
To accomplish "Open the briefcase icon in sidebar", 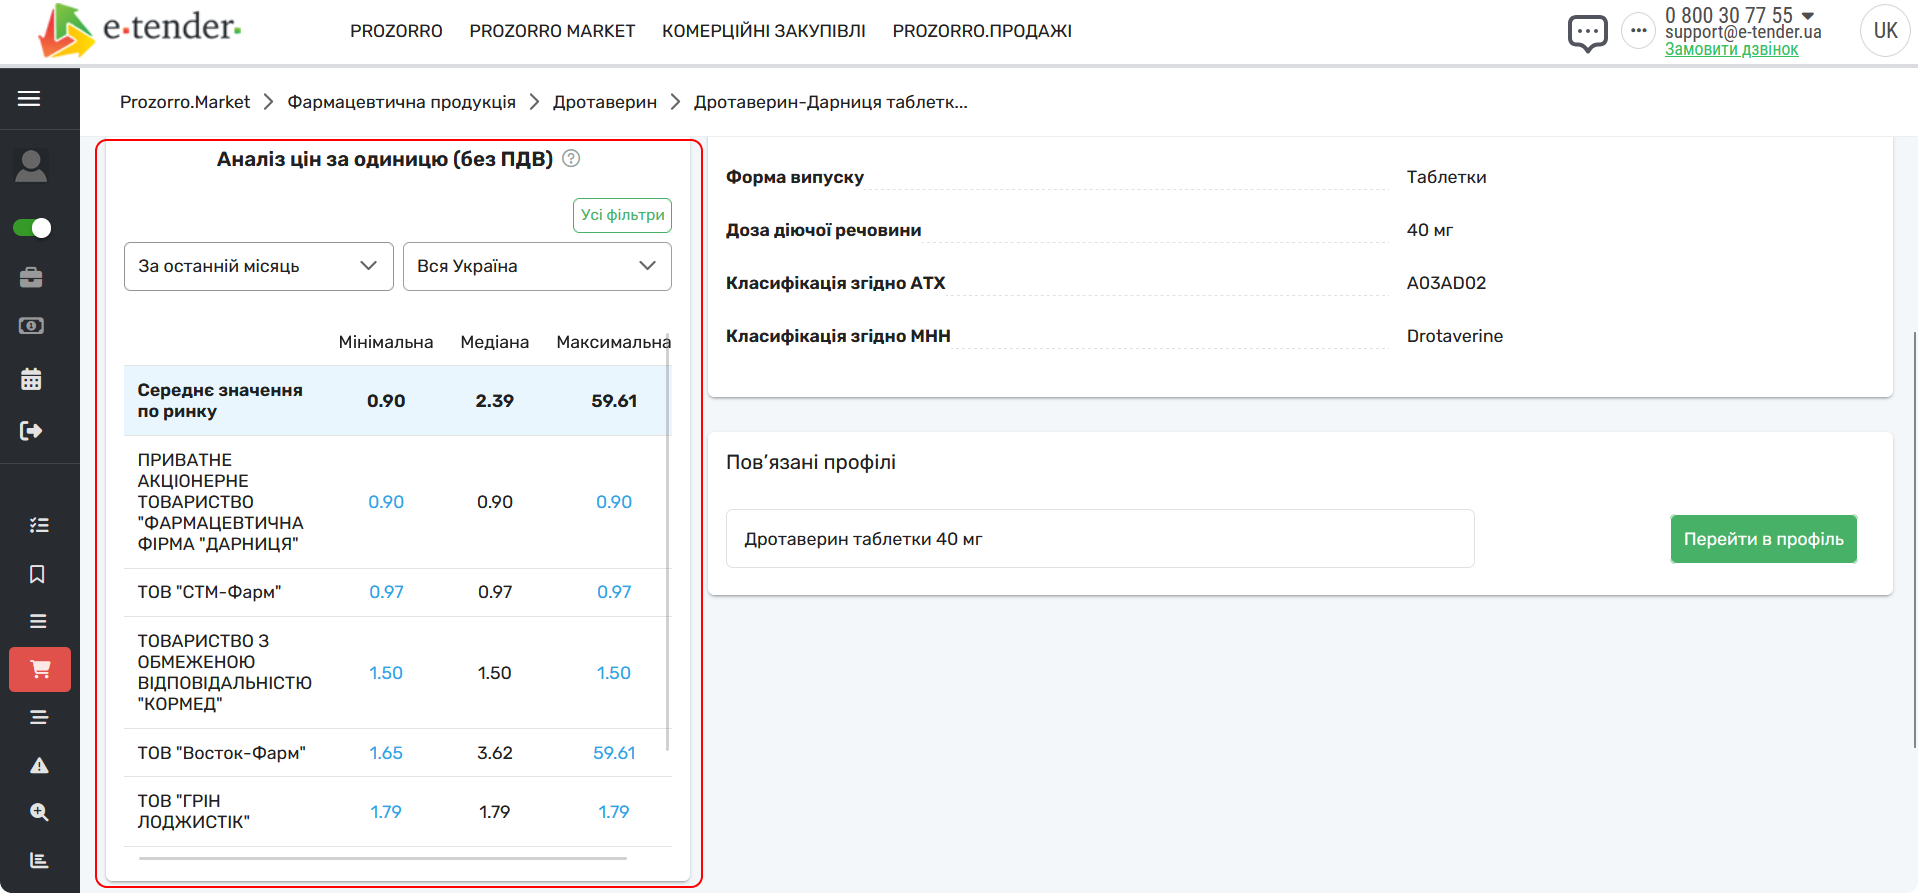I will pos(31,277).
